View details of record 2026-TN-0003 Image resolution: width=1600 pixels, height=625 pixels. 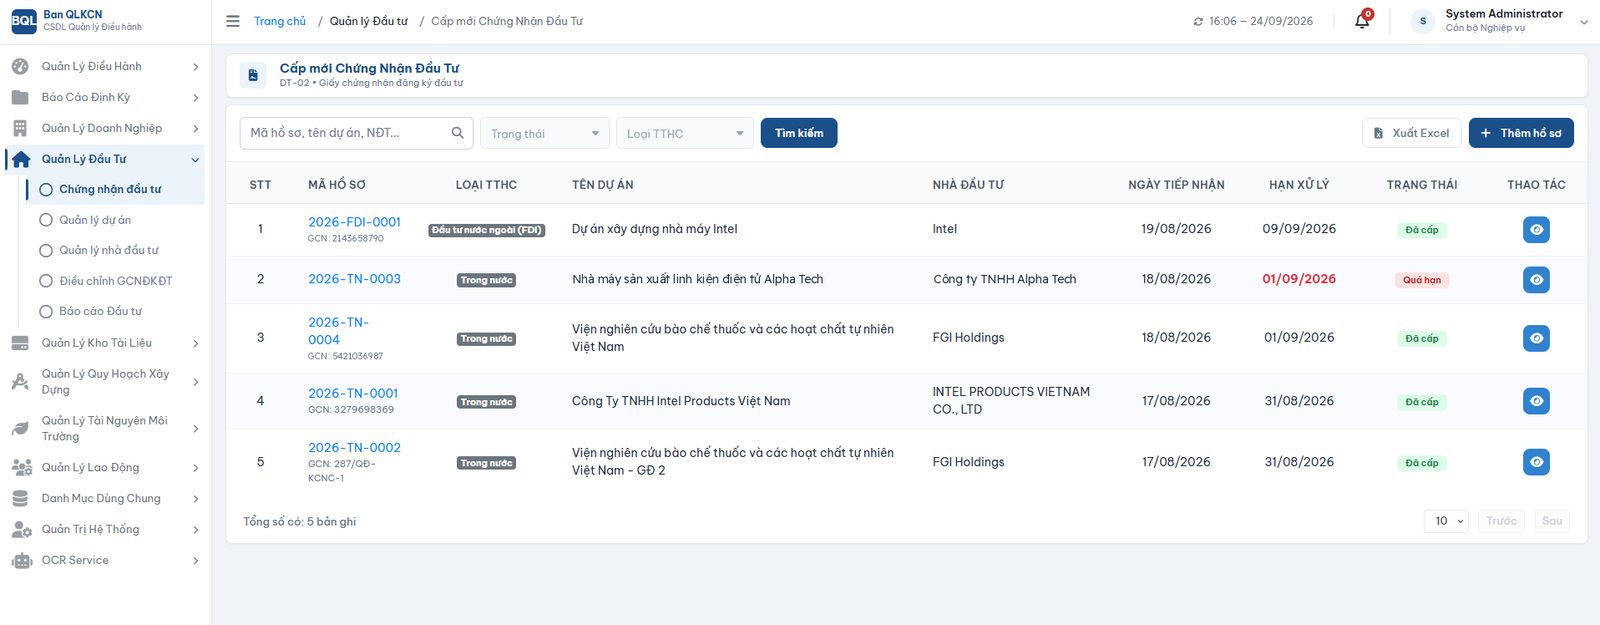(1536, 280)
